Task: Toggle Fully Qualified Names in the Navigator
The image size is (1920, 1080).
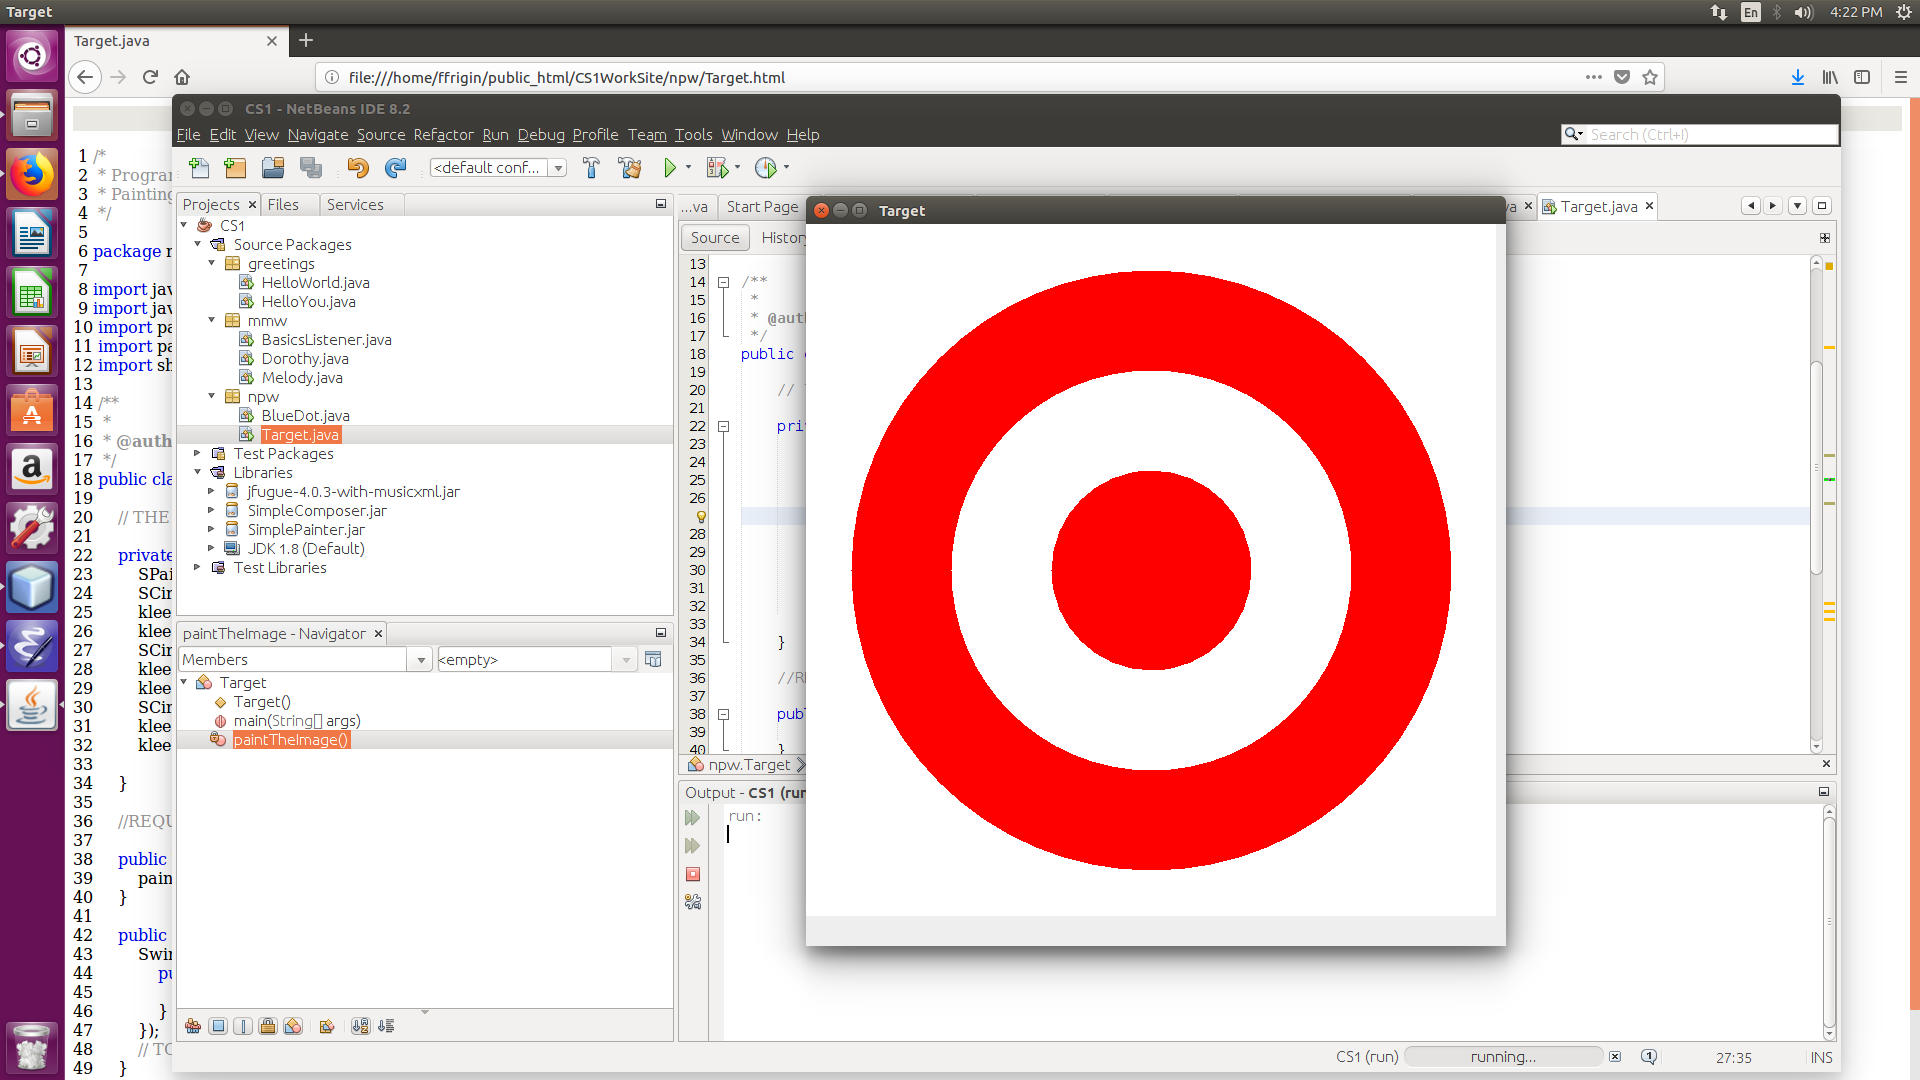Action: [x=326, y=1026]
